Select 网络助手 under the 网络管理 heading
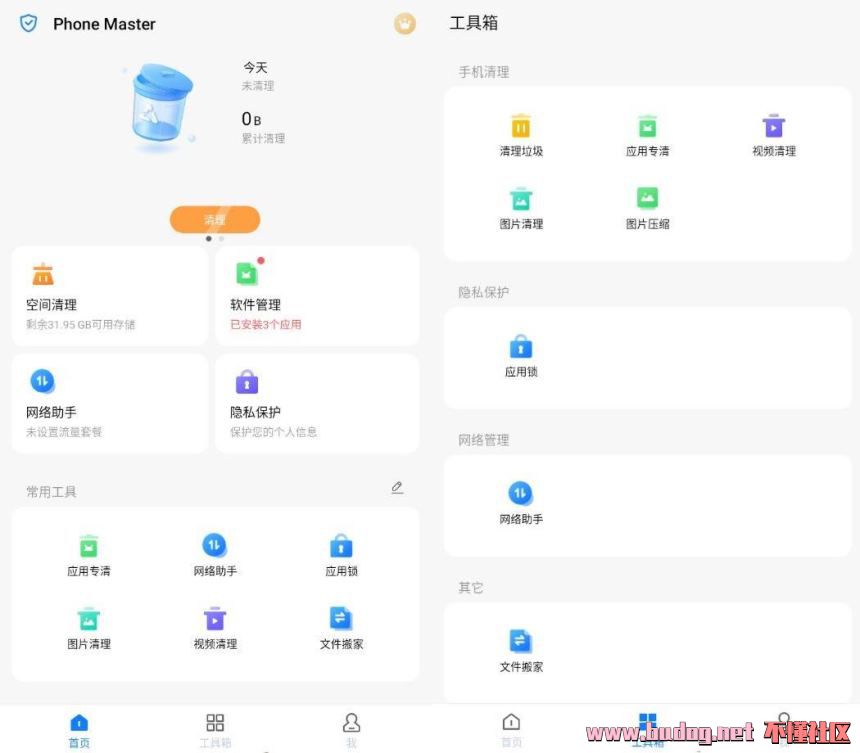 coord(521,502)
